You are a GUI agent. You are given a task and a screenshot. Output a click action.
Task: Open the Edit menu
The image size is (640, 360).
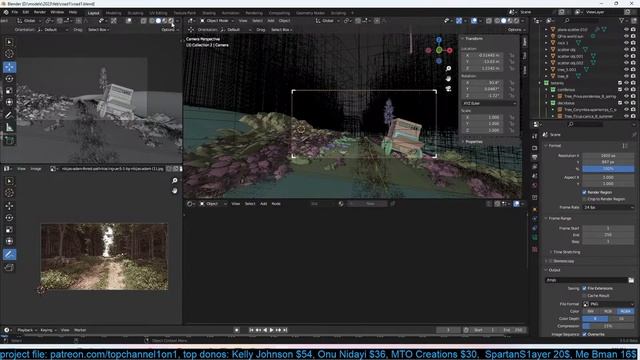pyautogui.click(x=26, y=12)
